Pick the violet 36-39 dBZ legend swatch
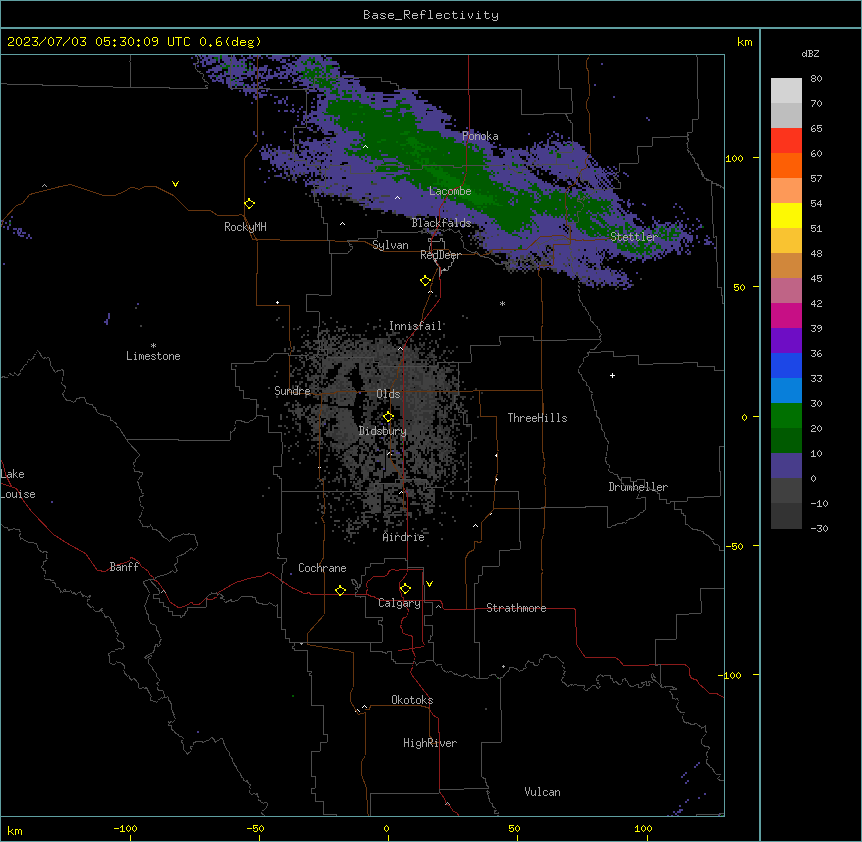Screen dimensions: 862x842 pyautogui.click(x=786, y=341)
